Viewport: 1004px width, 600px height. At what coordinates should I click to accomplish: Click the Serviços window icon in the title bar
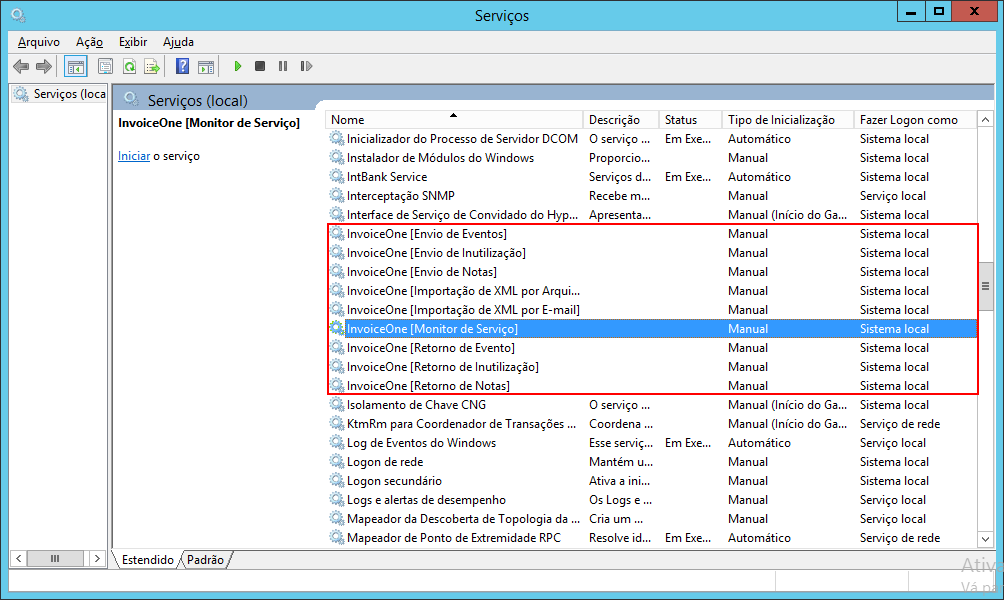18,14
